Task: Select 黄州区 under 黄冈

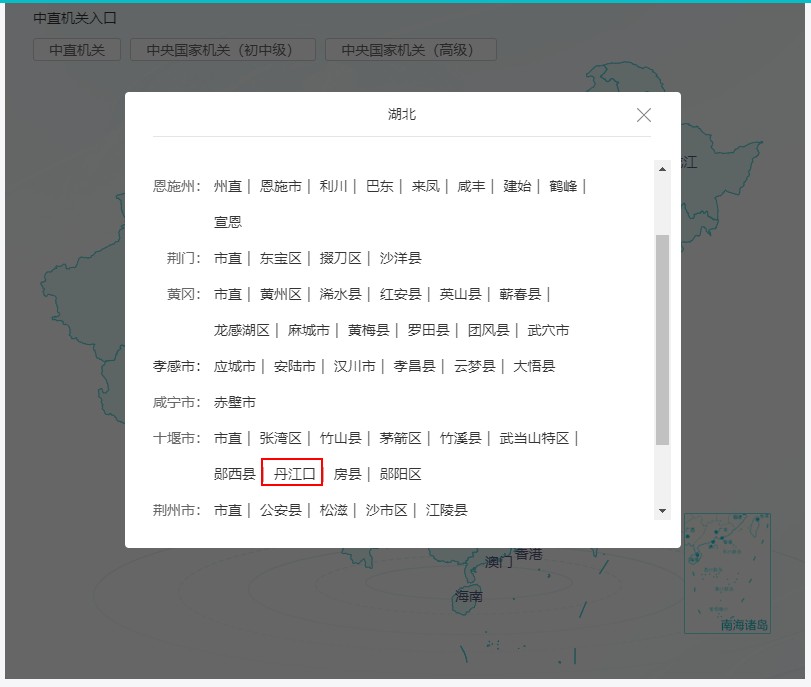Action: [x=280, y=294]
